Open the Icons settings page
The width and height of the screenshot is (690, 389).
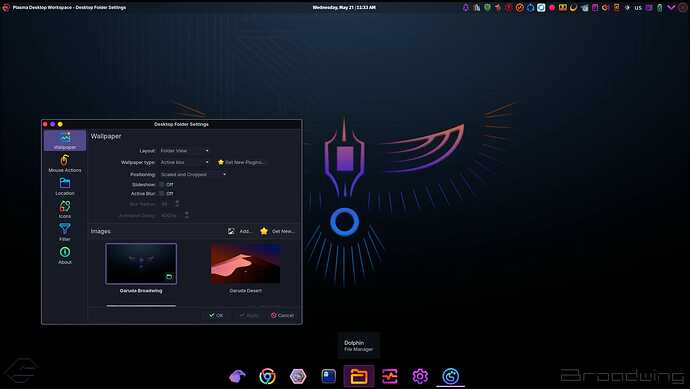(65, 209)
